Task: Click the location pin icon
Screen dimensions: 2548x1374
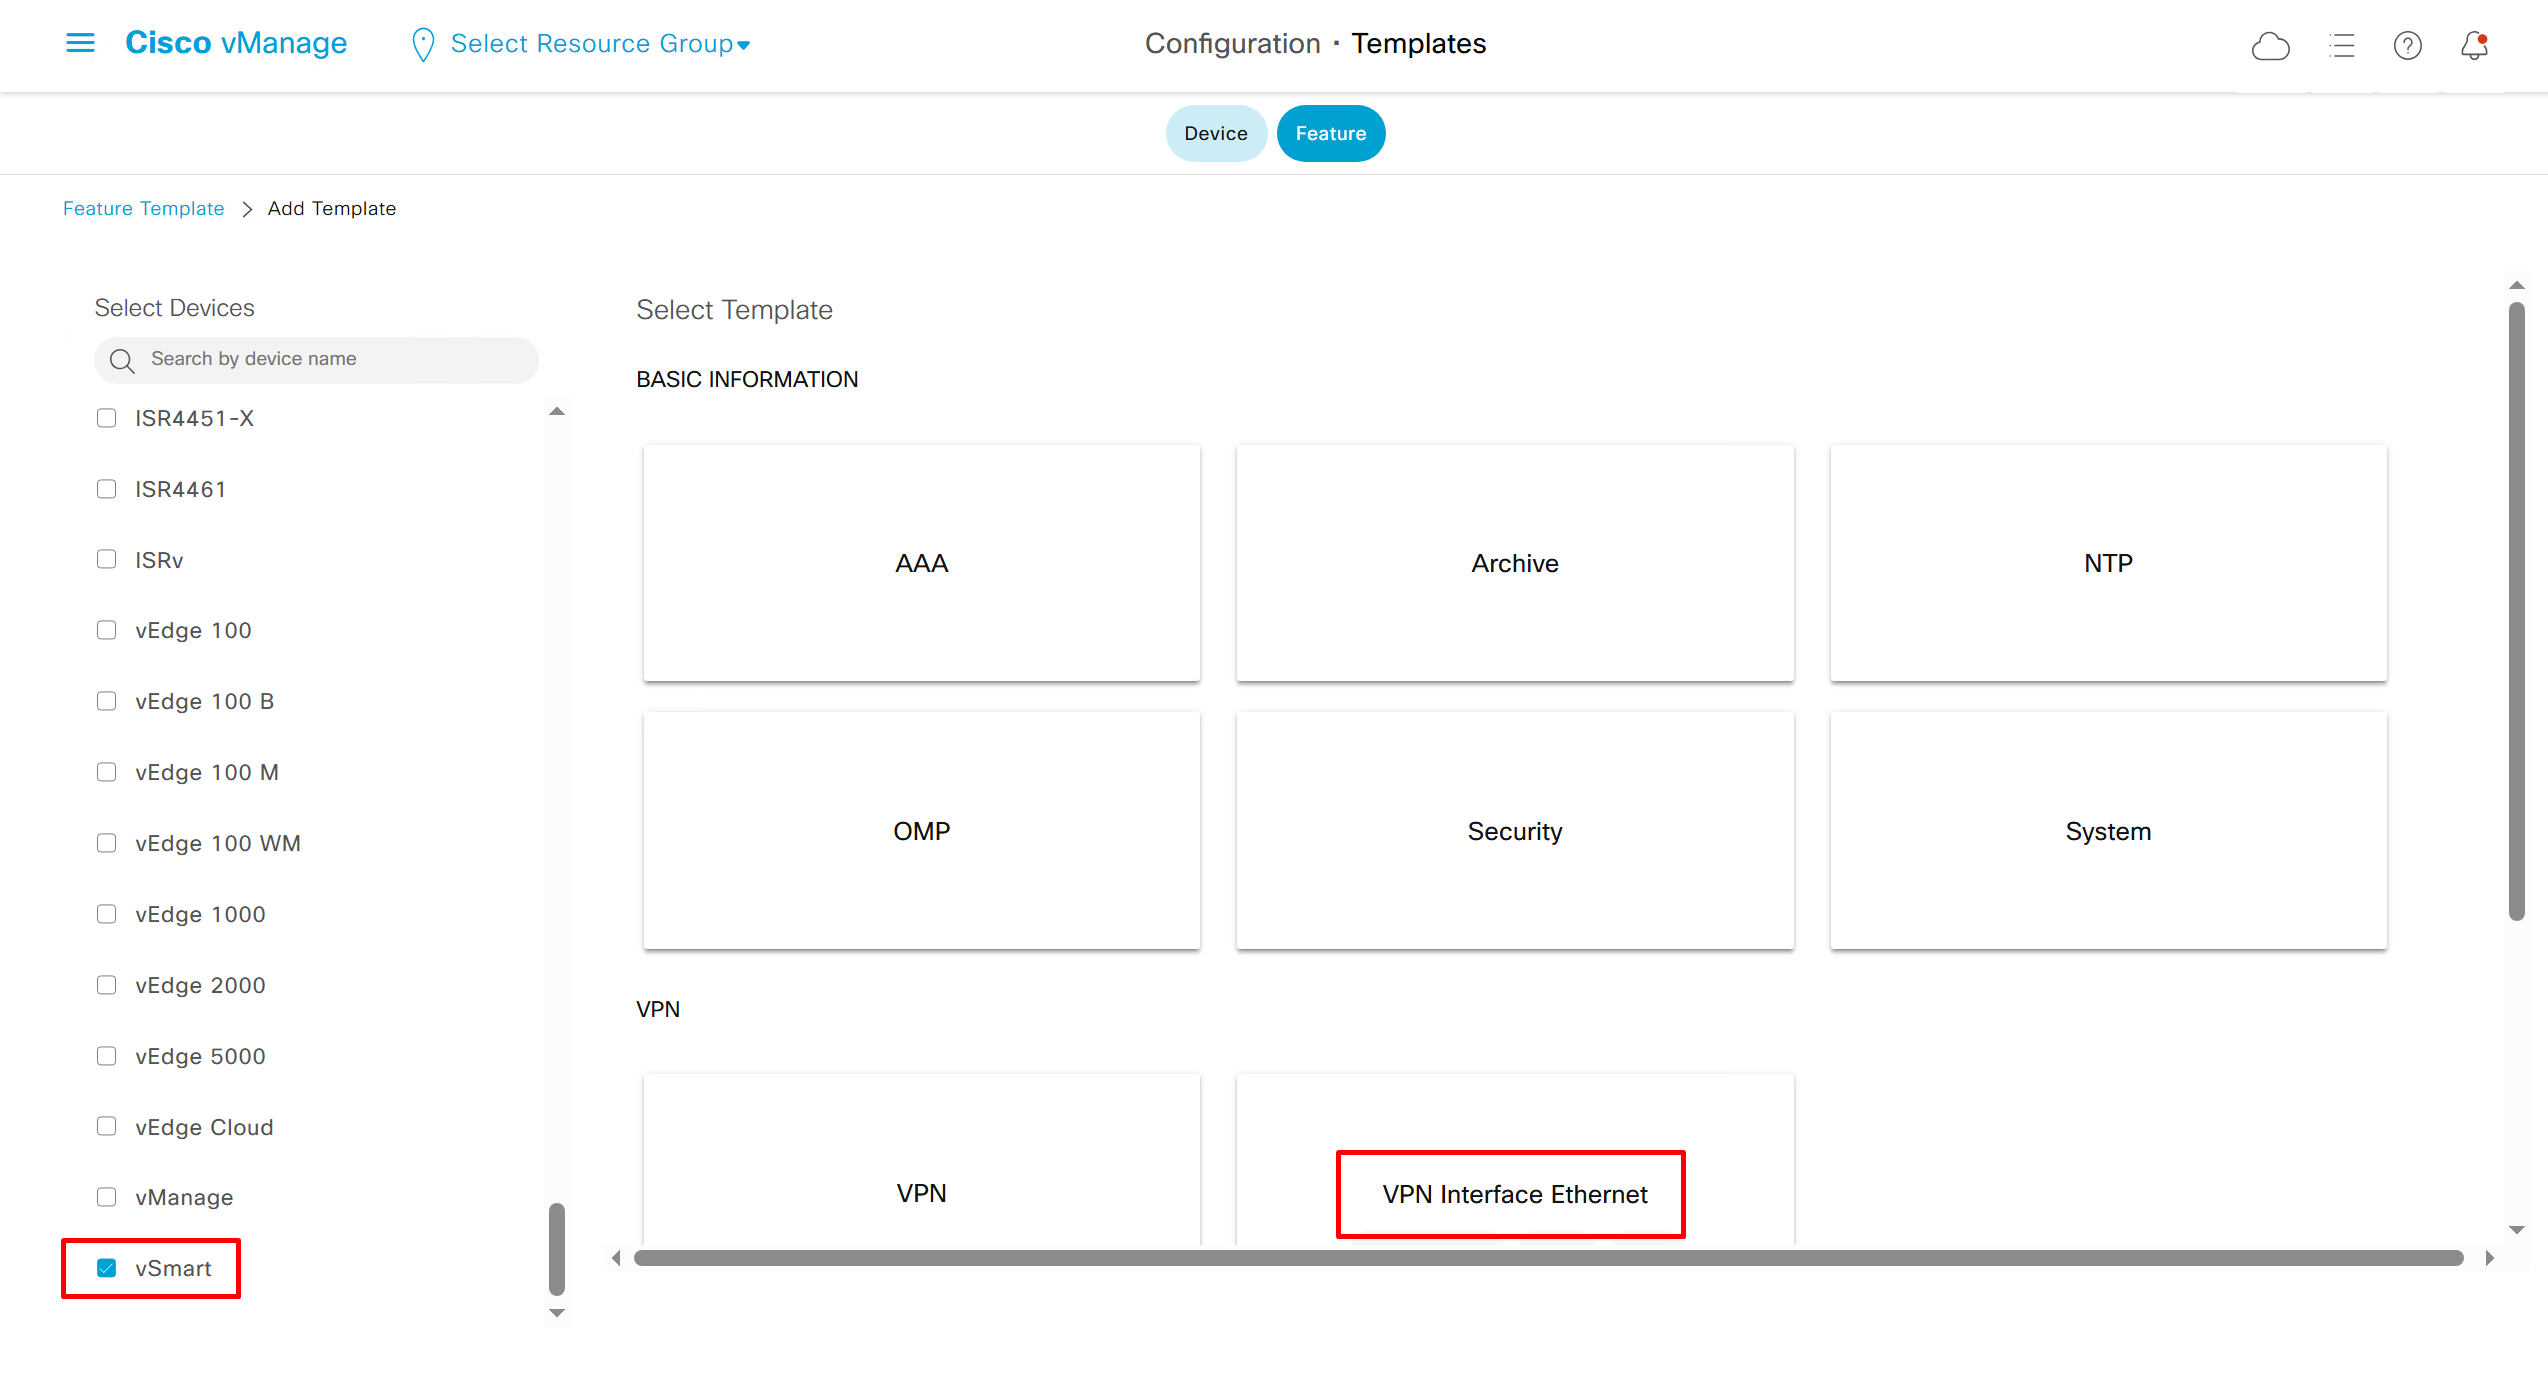Action: (423, 45)
